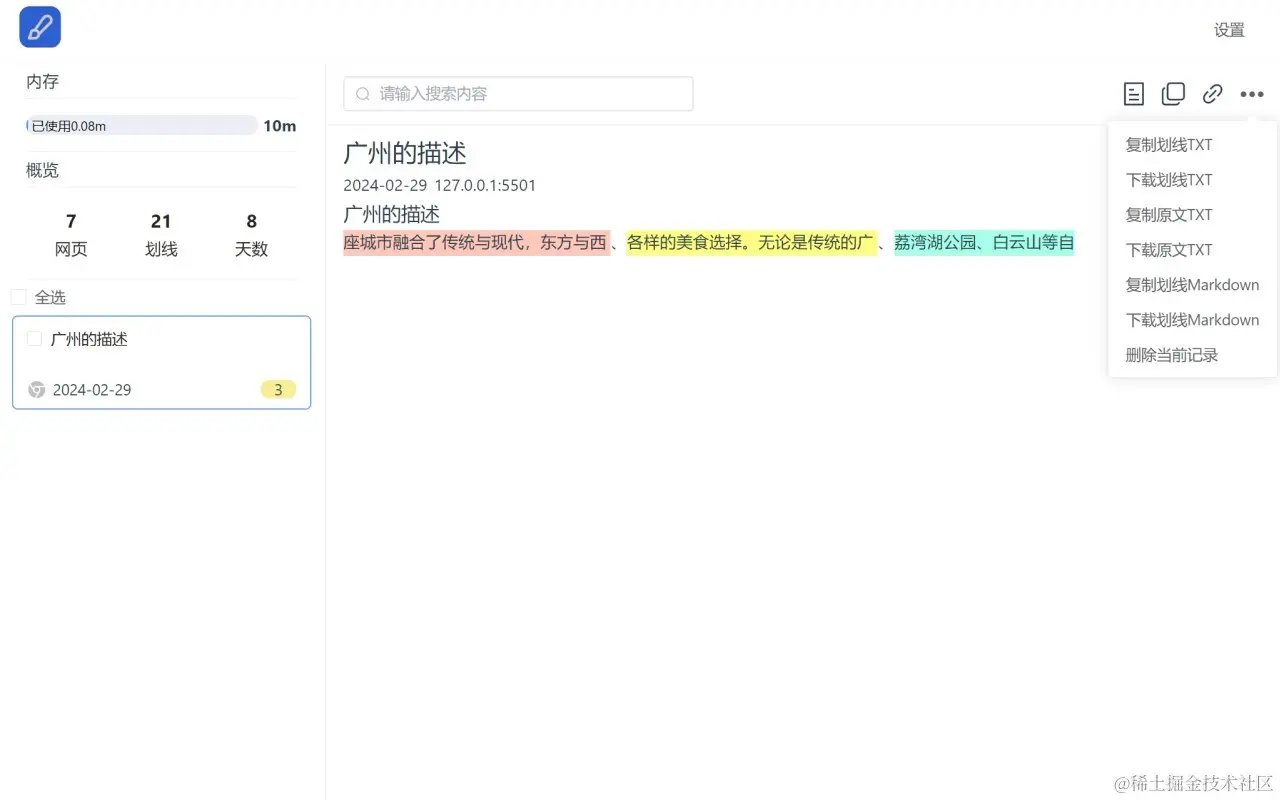1280x800 pixels.
Task: Select 删除当前记录 to delete the record
Action: pos(1169,354)
